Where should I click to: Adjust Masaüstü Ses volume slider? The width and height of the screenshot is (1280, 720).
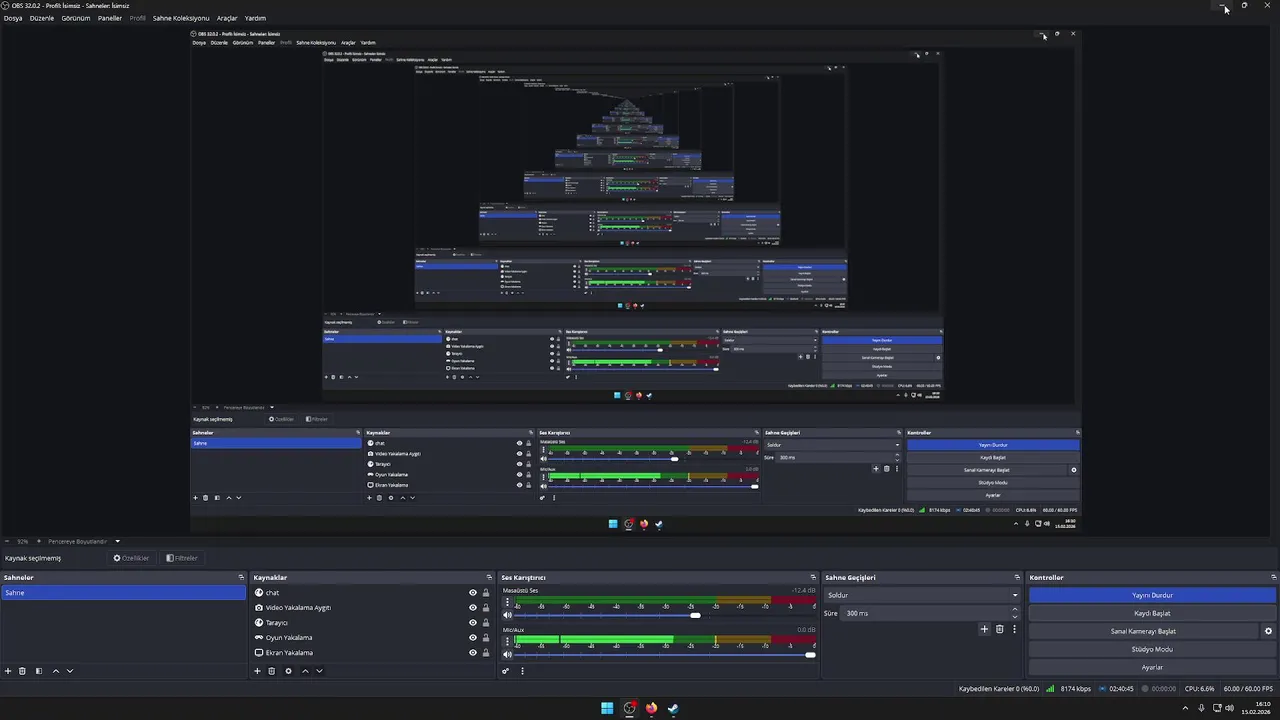pyautogui.click(x=695, y=615)
